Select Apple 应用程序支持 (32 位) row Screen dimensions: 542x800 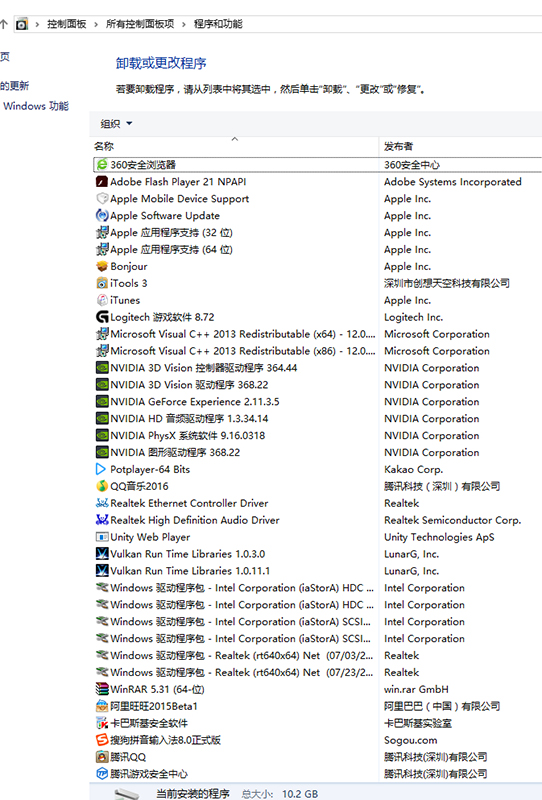pos(315,233)
